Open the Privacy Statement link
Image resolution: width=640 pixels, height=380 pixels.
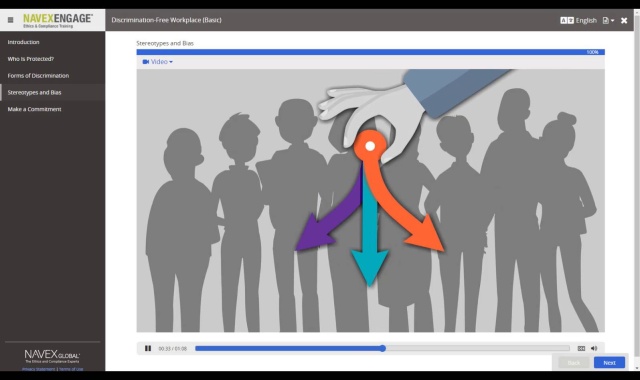38,369
